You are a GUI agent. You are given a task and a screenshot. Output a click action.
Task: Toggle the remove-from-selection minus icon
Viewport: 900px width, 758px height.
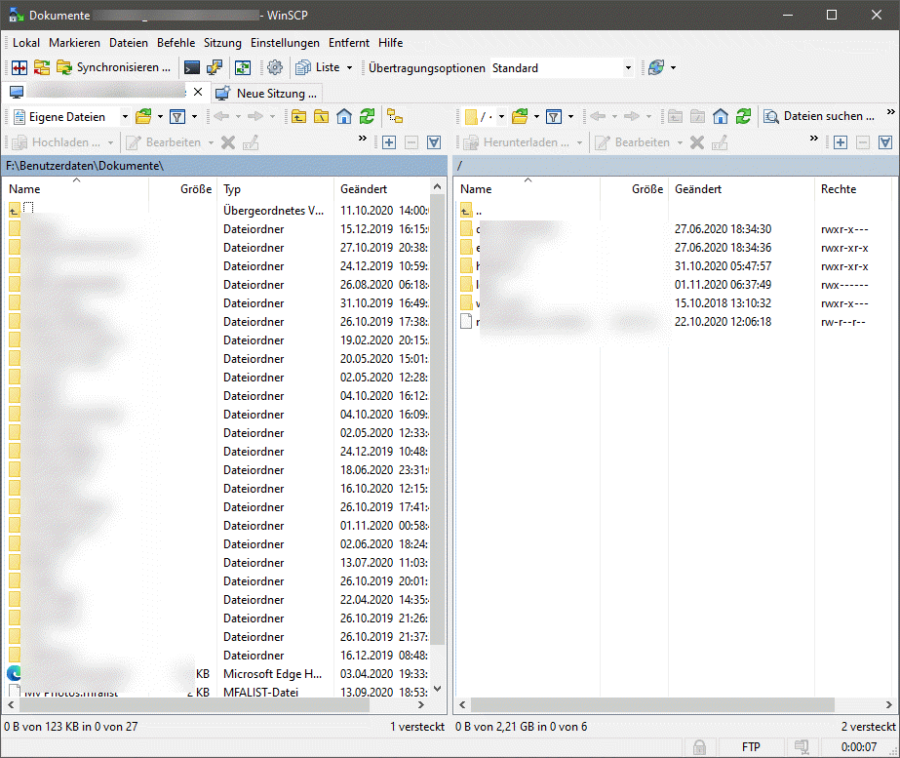(411, 143)
